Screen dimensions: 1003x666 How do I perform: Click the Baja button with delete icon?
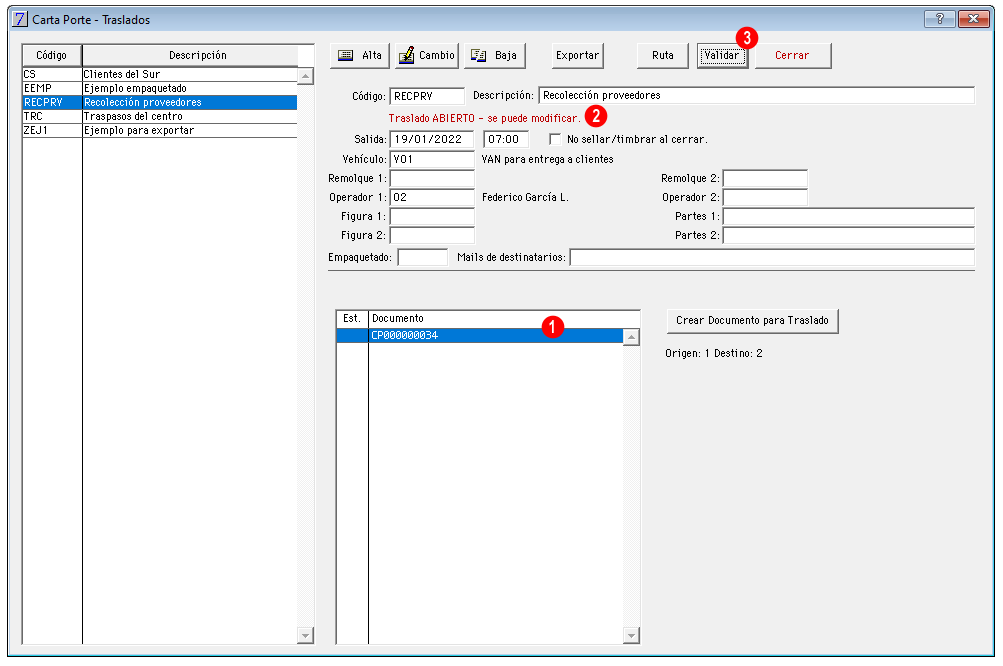tap(494, 56)
